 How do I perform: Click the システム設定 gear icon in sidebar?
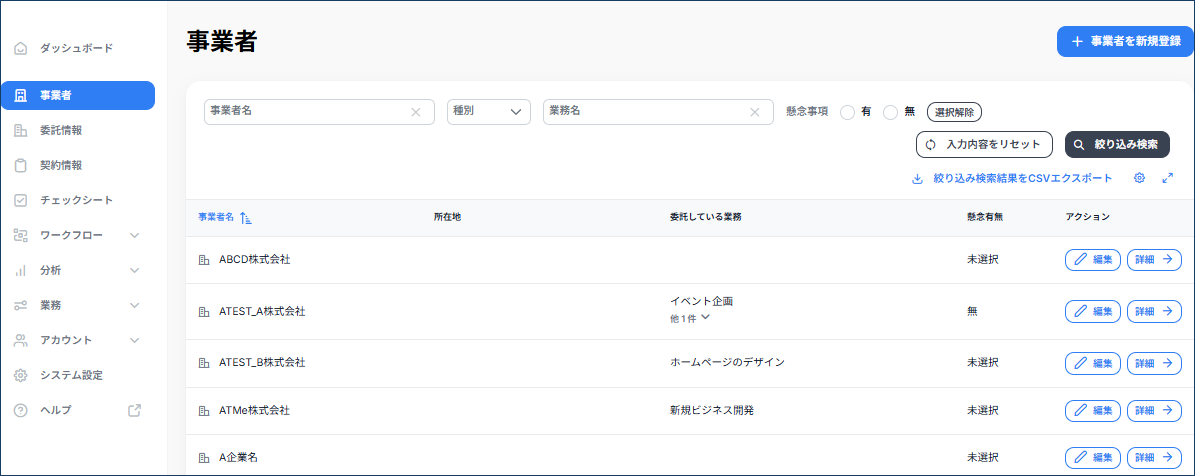point(21,375)
